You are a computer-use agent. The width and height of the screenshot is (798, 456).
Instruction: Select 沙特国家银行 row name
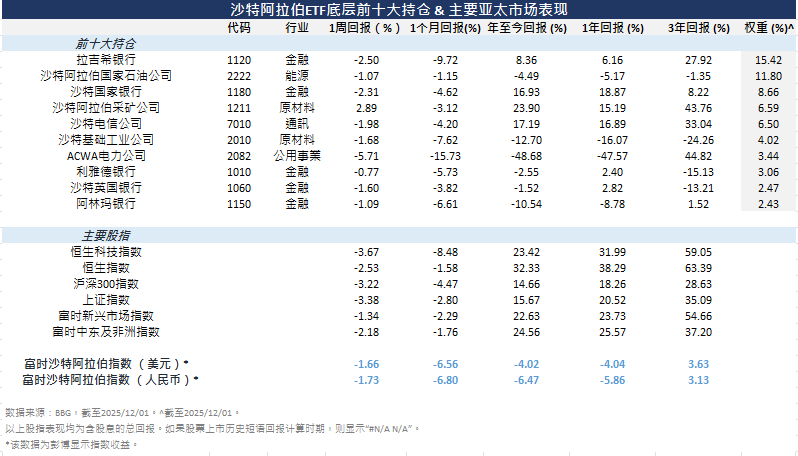(106, 92)
